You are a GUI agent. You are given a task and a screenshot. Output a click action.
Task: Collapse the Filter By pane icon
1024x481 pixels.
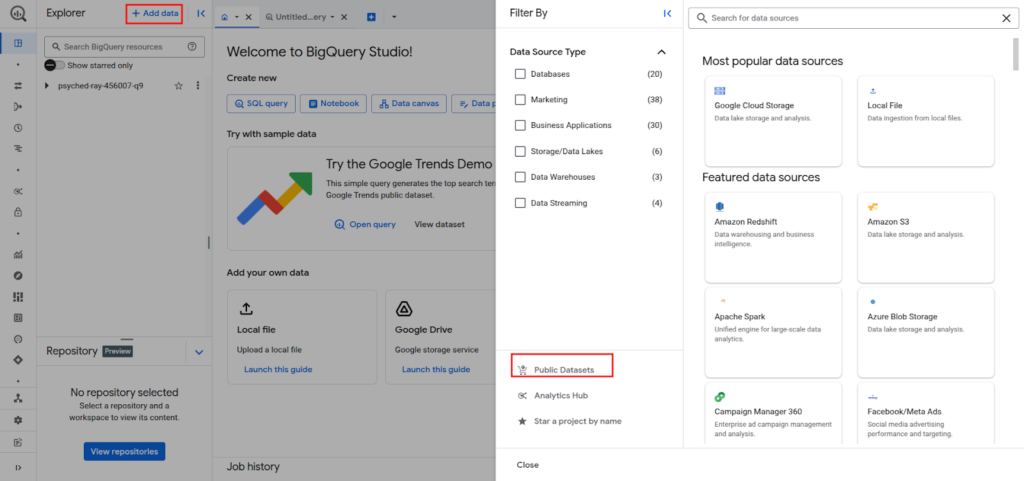pyautogui.click(x=667, y=13)
